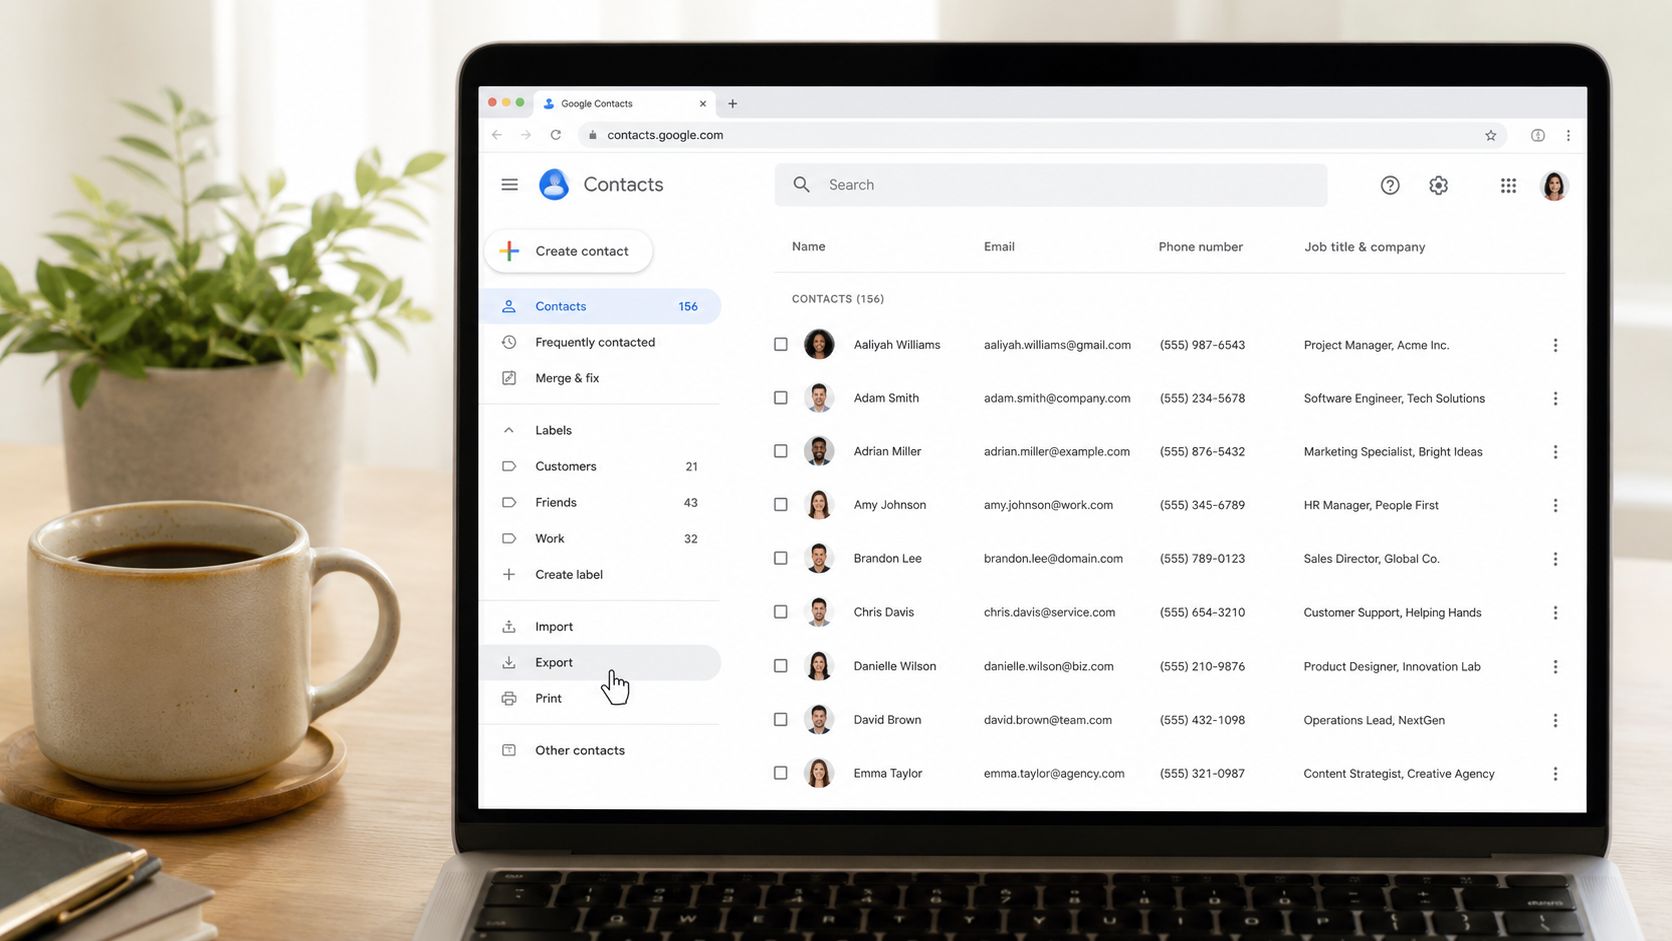Open the Customers label
The image size is (1672, 941).
click(x=601, y=466)
